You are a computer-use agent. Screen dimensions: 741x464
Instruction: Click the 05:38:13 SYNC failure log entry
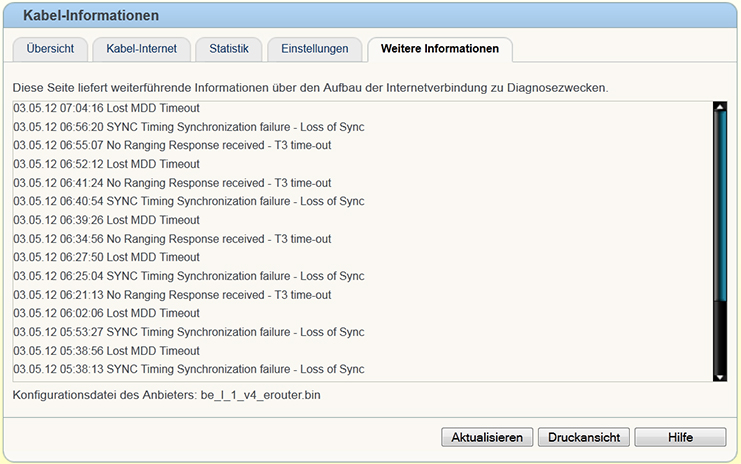click(x=188, y=369)
